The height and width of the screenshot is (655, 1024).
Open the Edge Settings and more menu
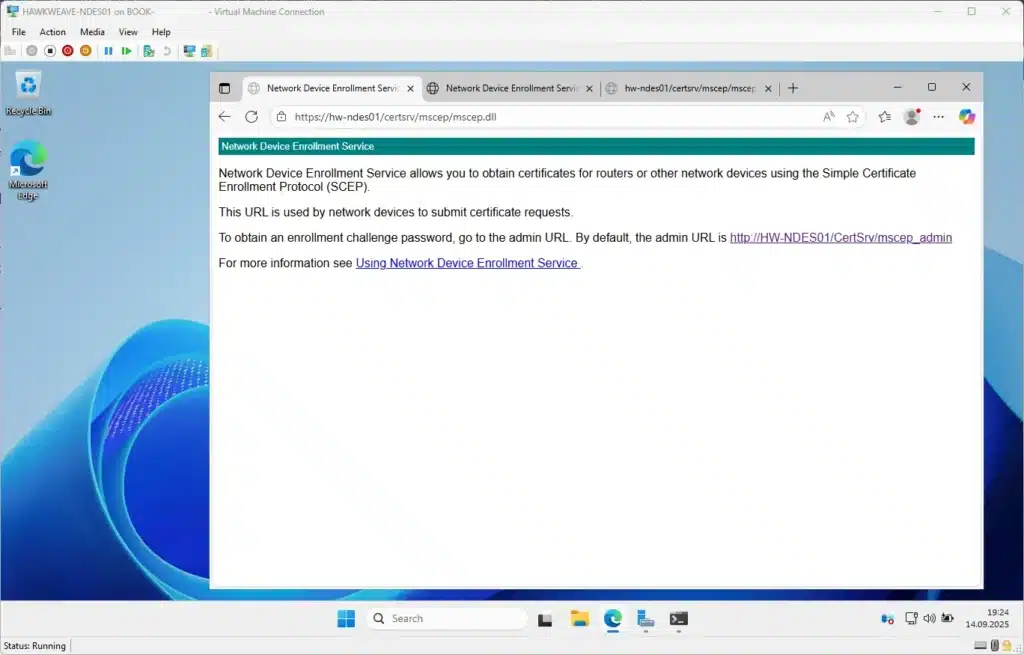[x=938, y=117]
